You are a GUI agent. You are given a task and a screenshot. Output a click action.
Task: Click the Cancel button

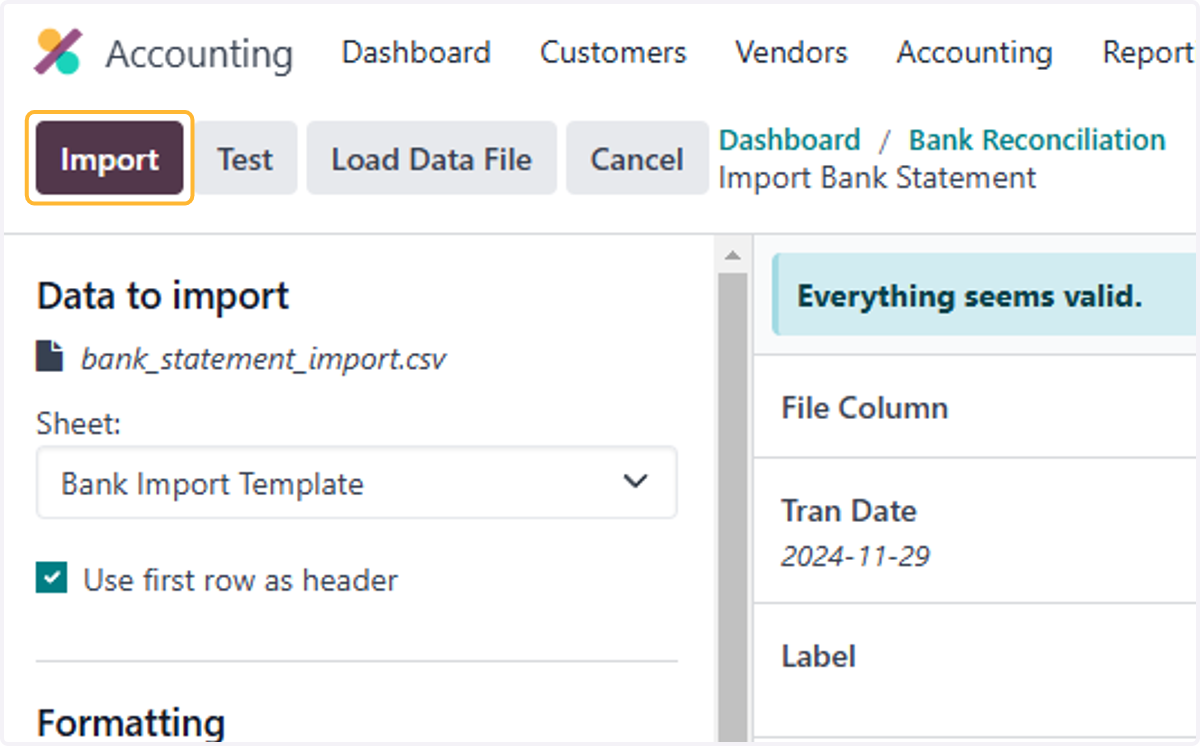click(637, 159)
